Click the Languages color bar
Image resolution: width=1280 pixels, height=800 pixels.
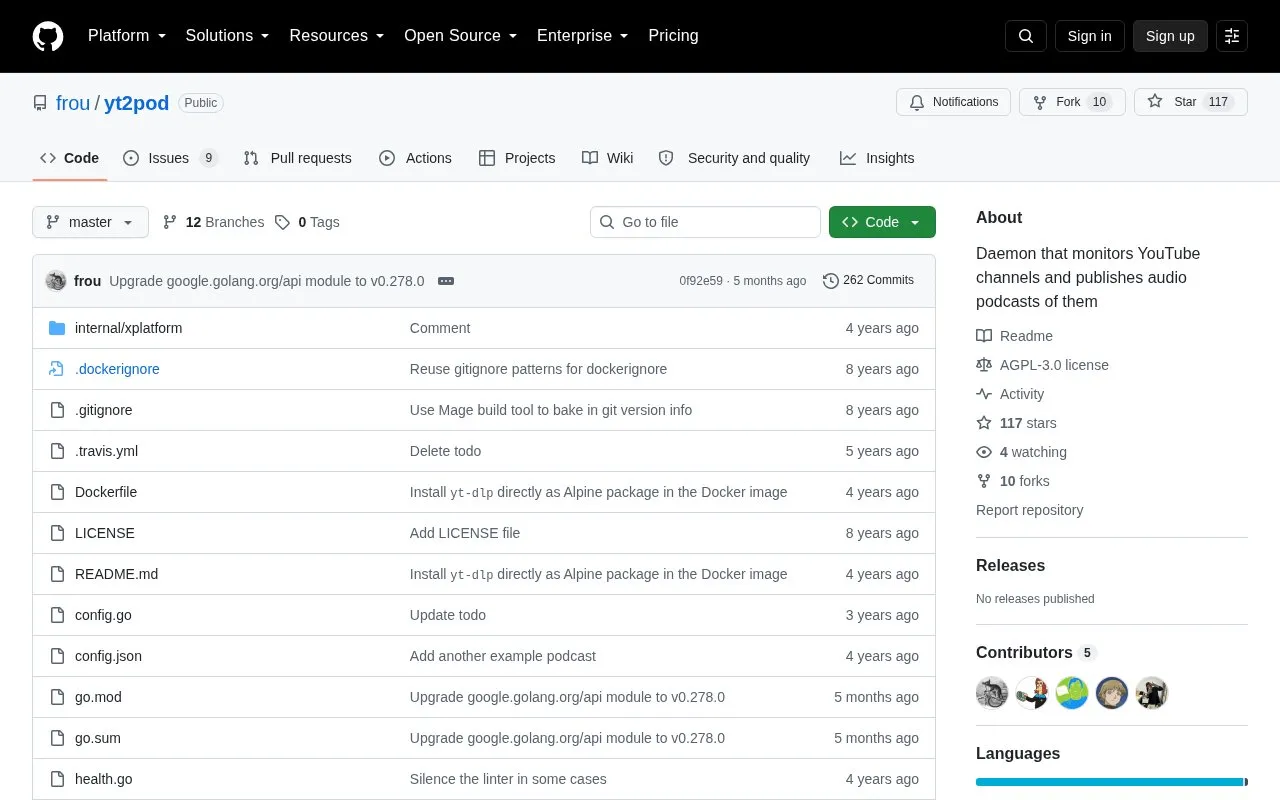pos(1112,782)
